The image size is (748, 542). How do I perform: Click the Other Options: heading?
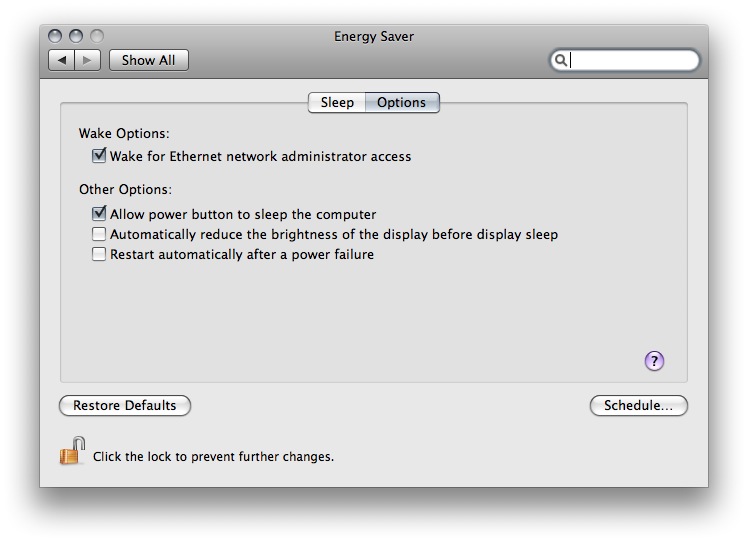point(125,189)
